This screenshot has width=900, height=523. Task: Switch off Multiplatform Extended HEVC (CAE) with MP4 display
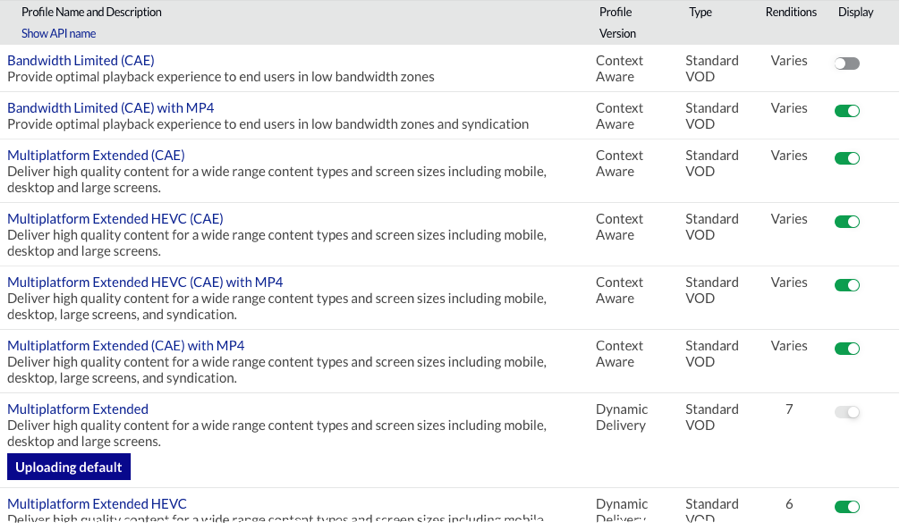[847, 285]
